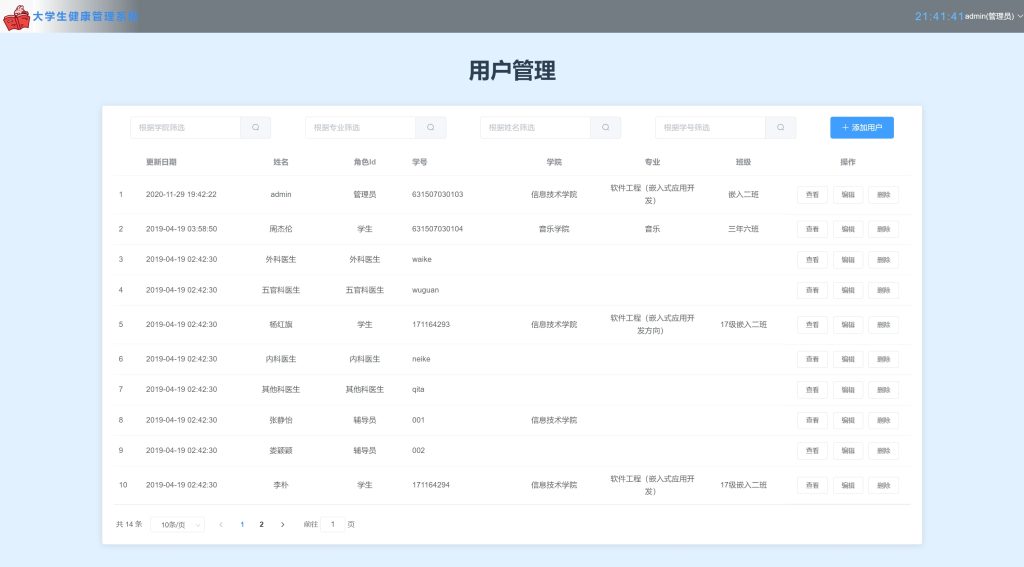Screen dimensions: 1024x567
Task: Edit the waike user row
Action: coord(848,260)
